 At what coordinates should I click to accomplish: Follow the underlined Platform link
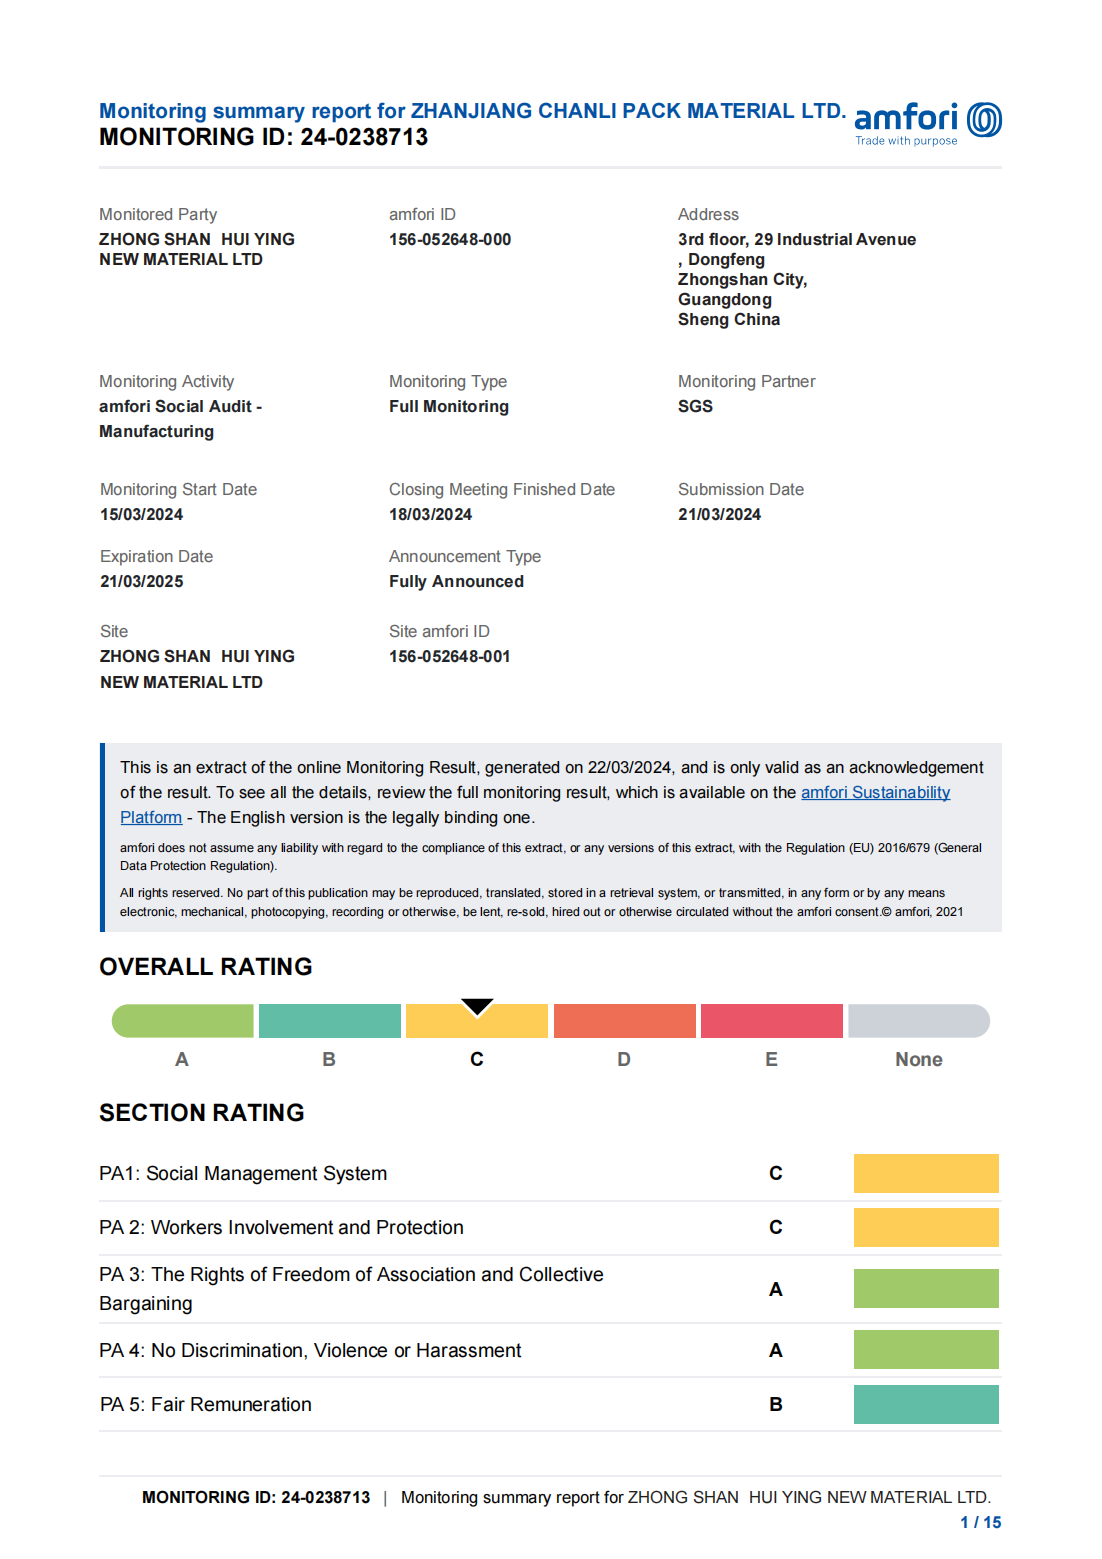(x=151, y=817)
